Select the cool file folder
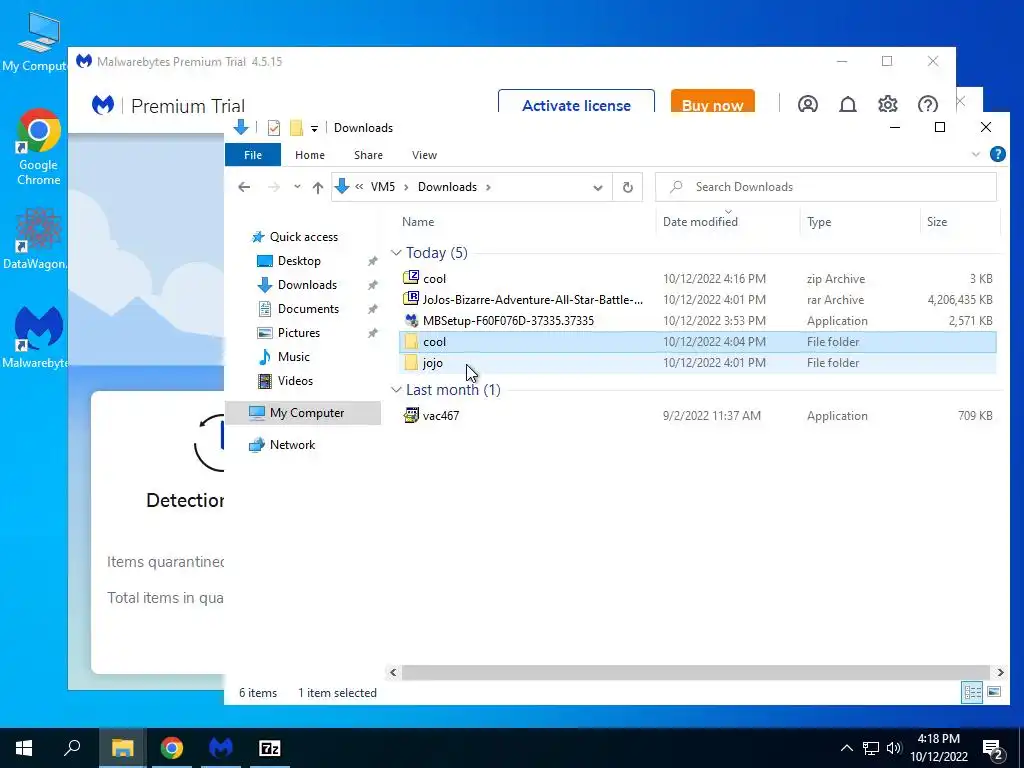The image size is (1024, 768). click(x=697, y=342)
